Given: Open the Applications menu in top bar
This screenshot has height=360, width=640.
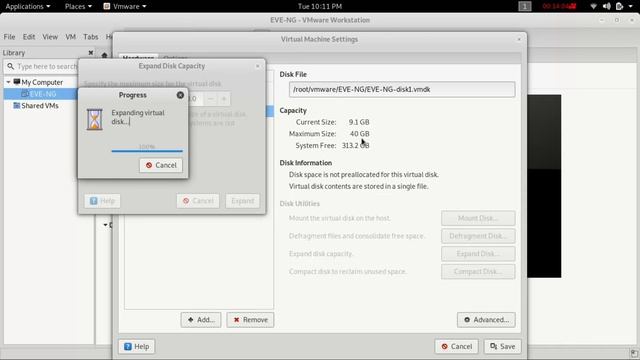Looking at the screenshot, I should (x=28, y=6).
